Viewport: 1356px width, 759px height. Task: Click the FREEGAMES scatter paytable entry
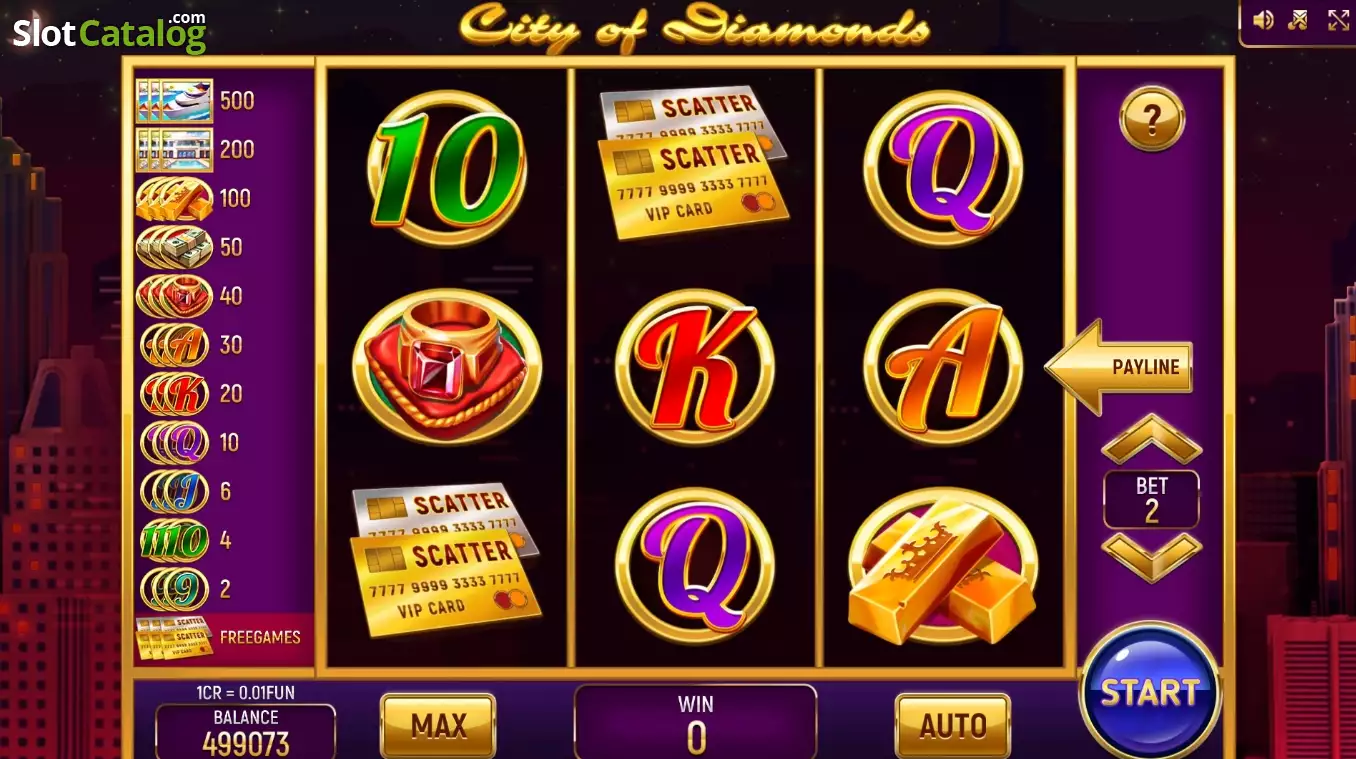(x=223, y=637)
